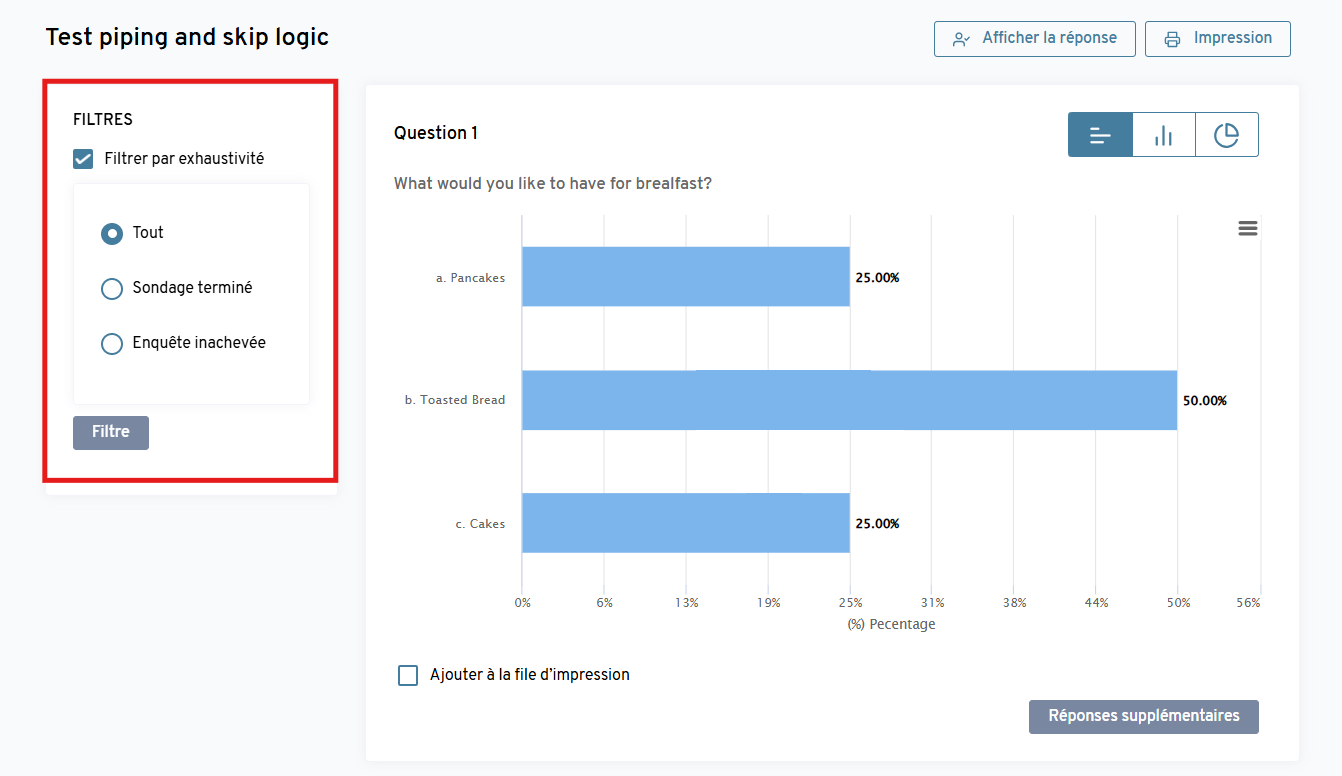1342x776 pixels.
Task: Select the Sondage terminé radio option
Action: pos(112,289)
